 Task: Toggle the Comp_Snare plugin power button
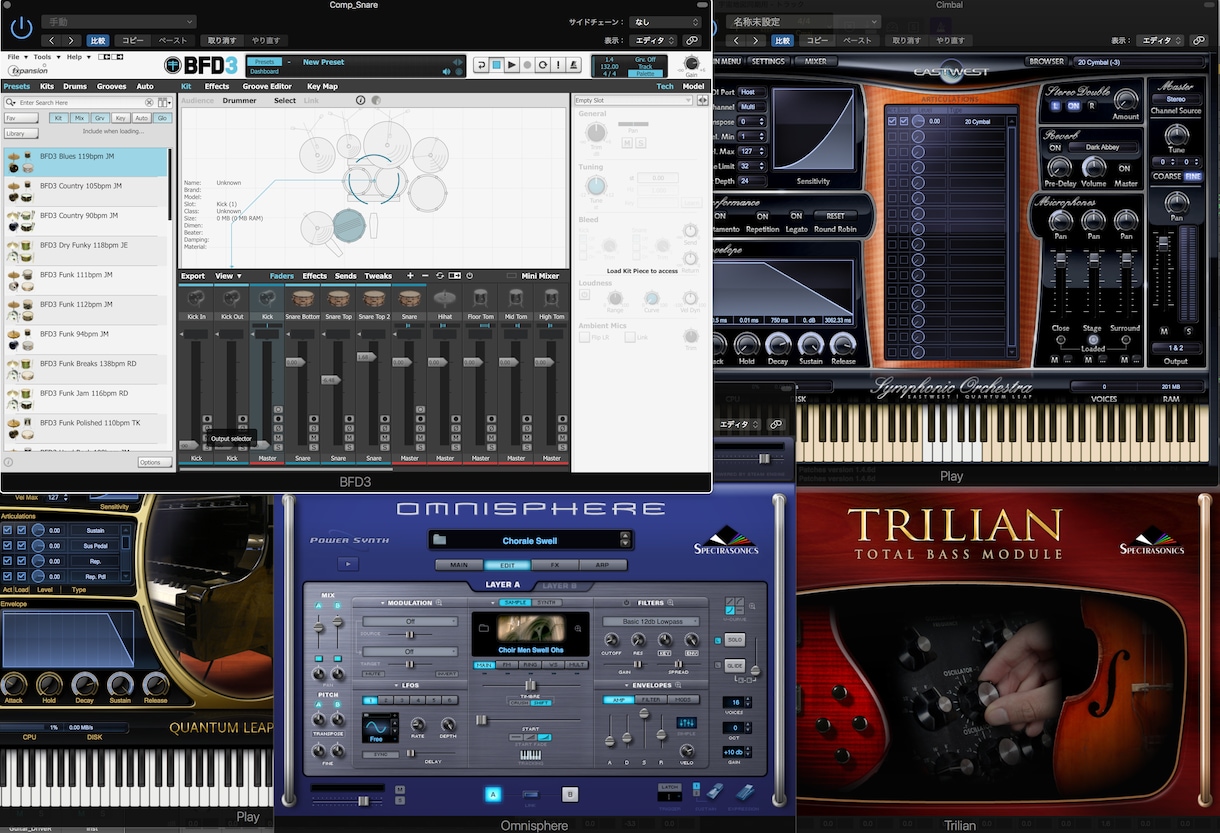(21, 28)
